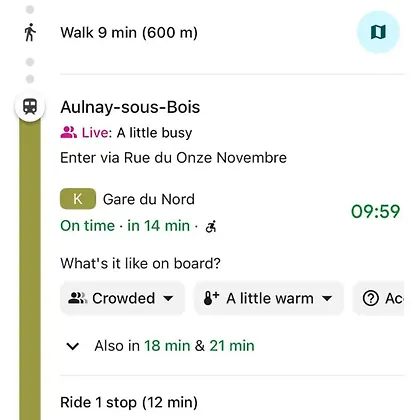
Task: Open the map view icon button
Action: (378, 32)
